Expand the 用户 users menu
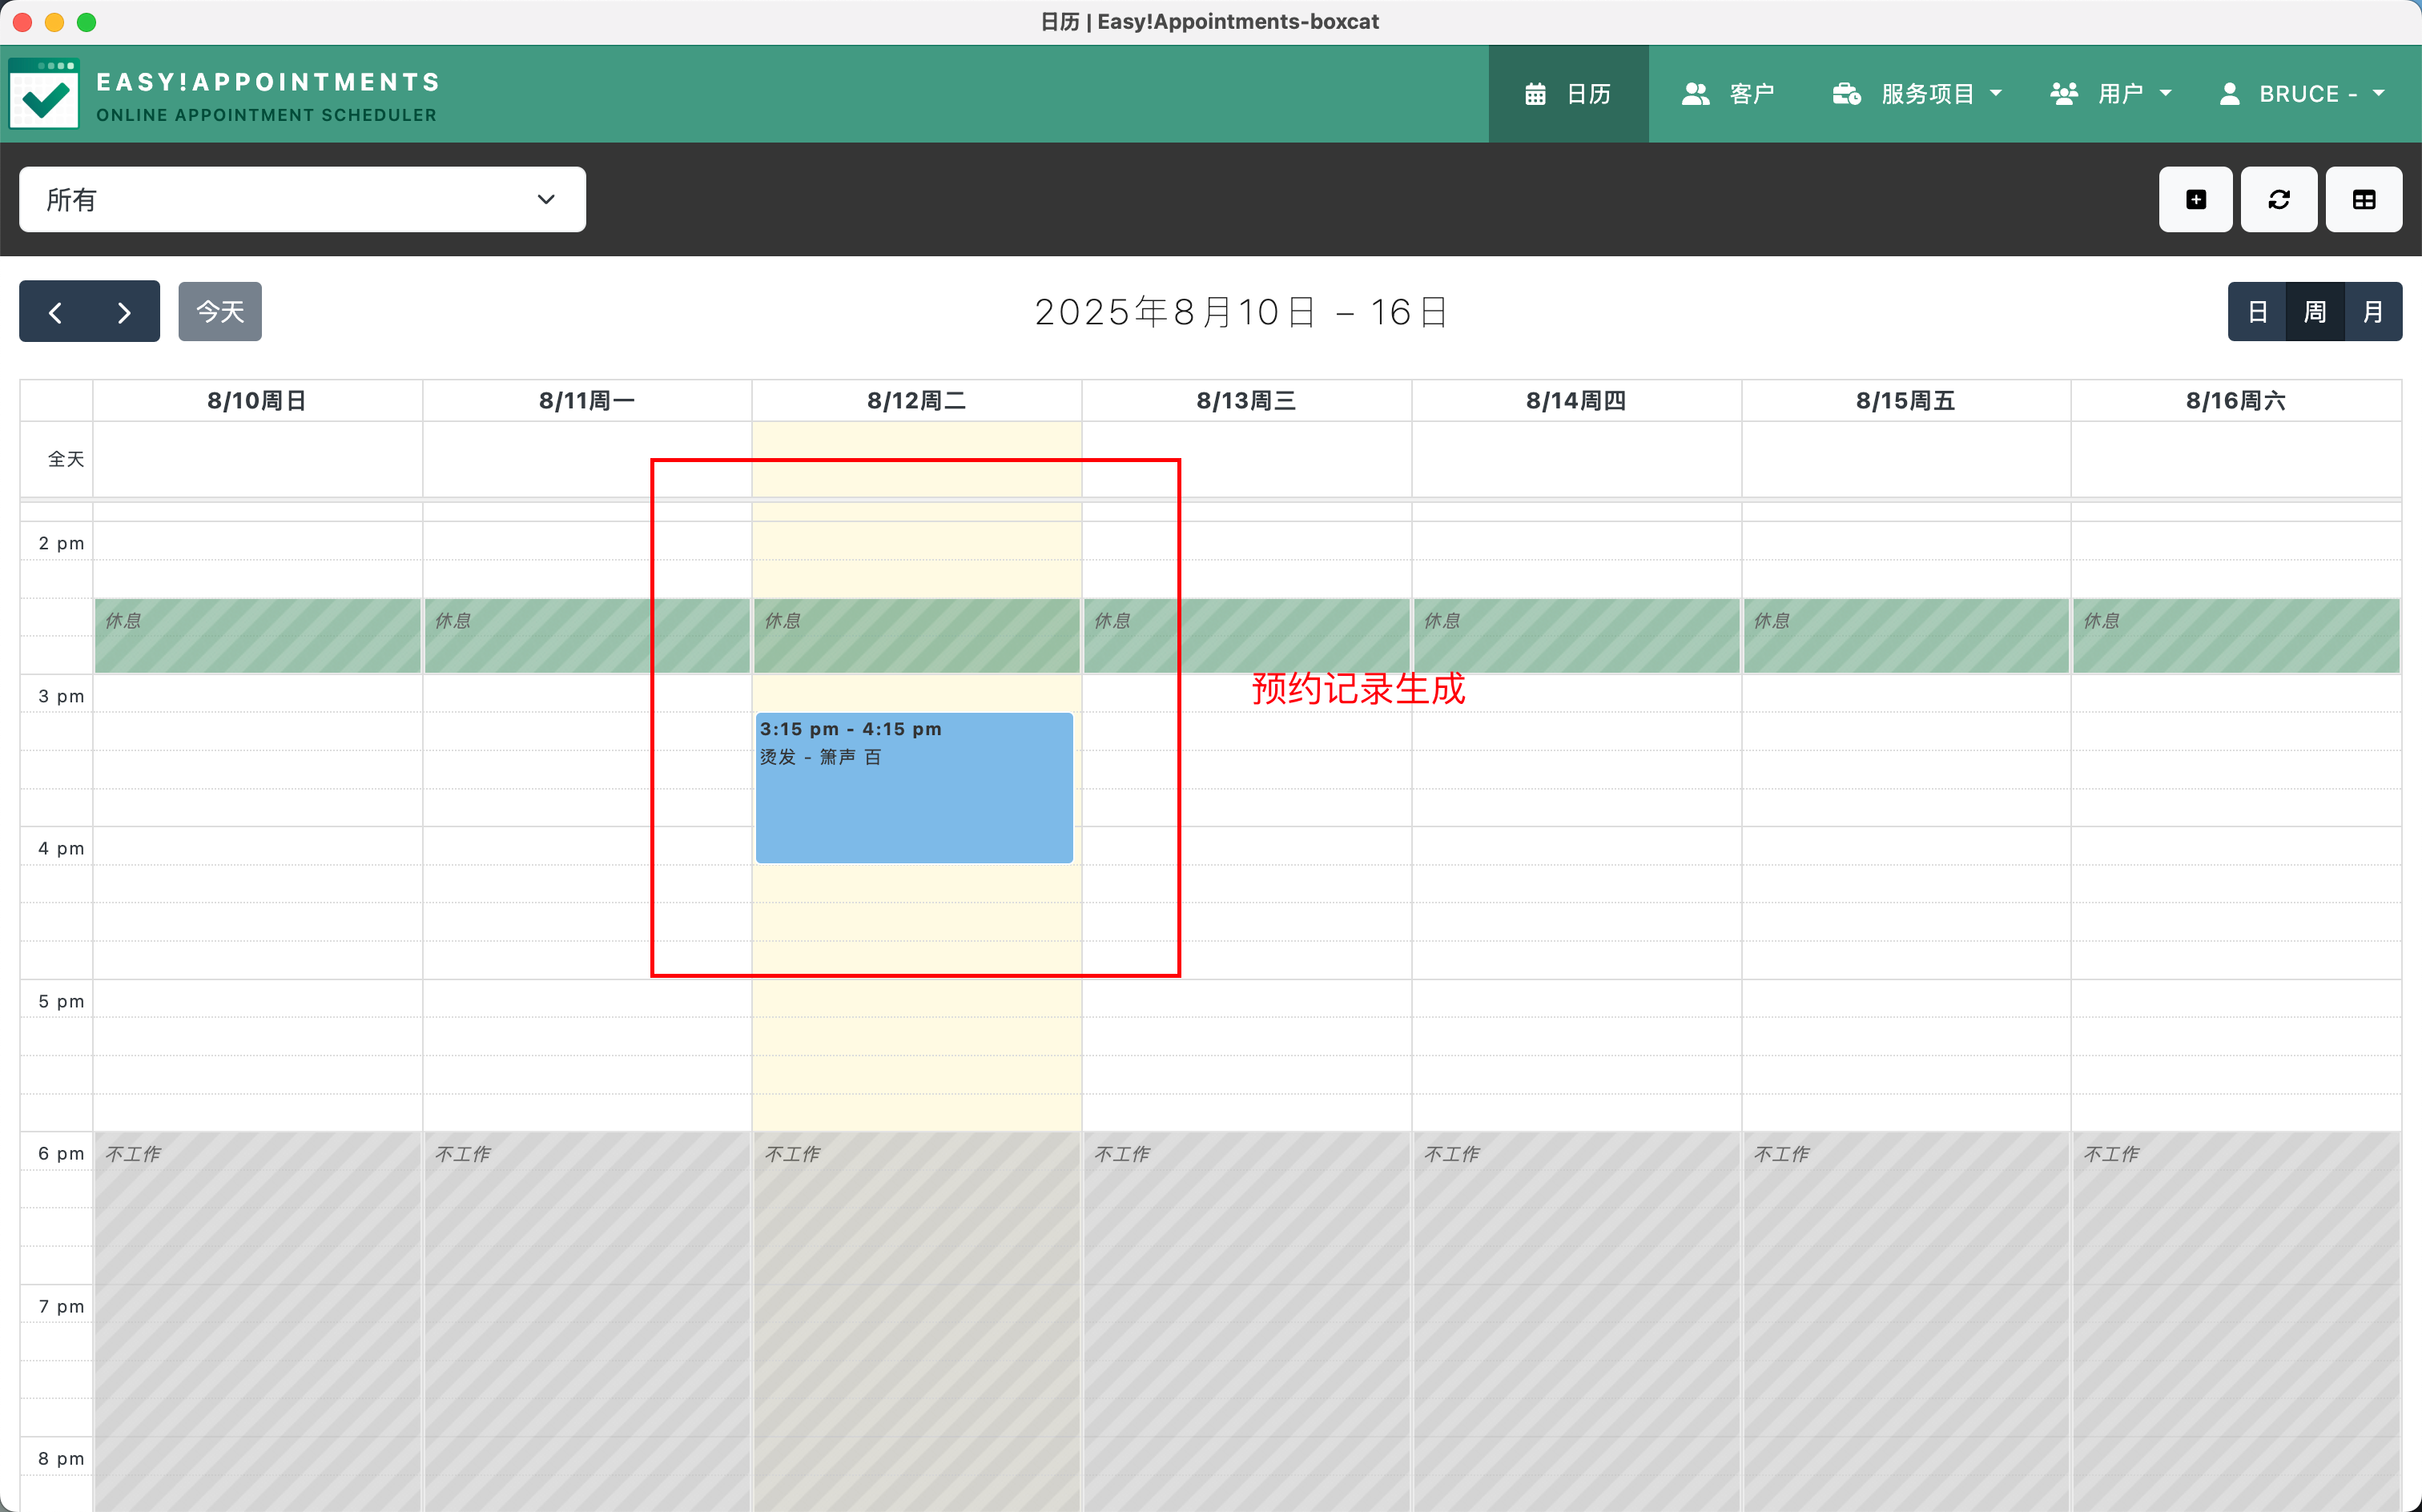This screenshot has width=2422, height=1512. [x=2111, y=94]
